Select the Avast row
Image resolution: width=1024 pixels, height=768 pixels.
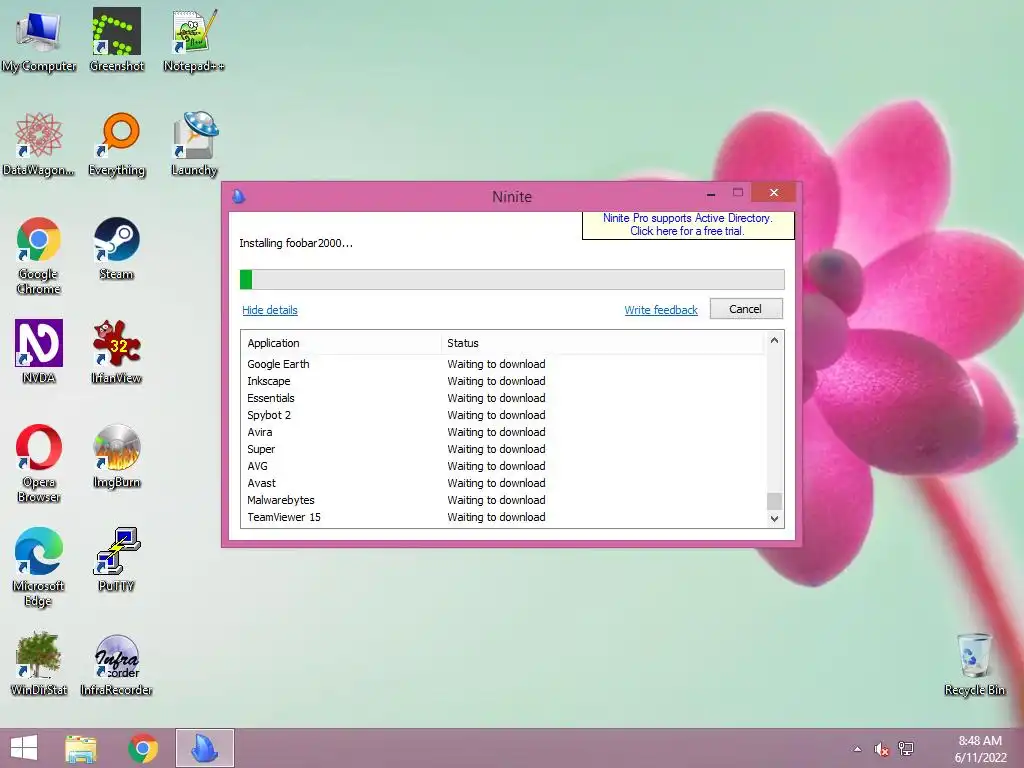point(503,483)
